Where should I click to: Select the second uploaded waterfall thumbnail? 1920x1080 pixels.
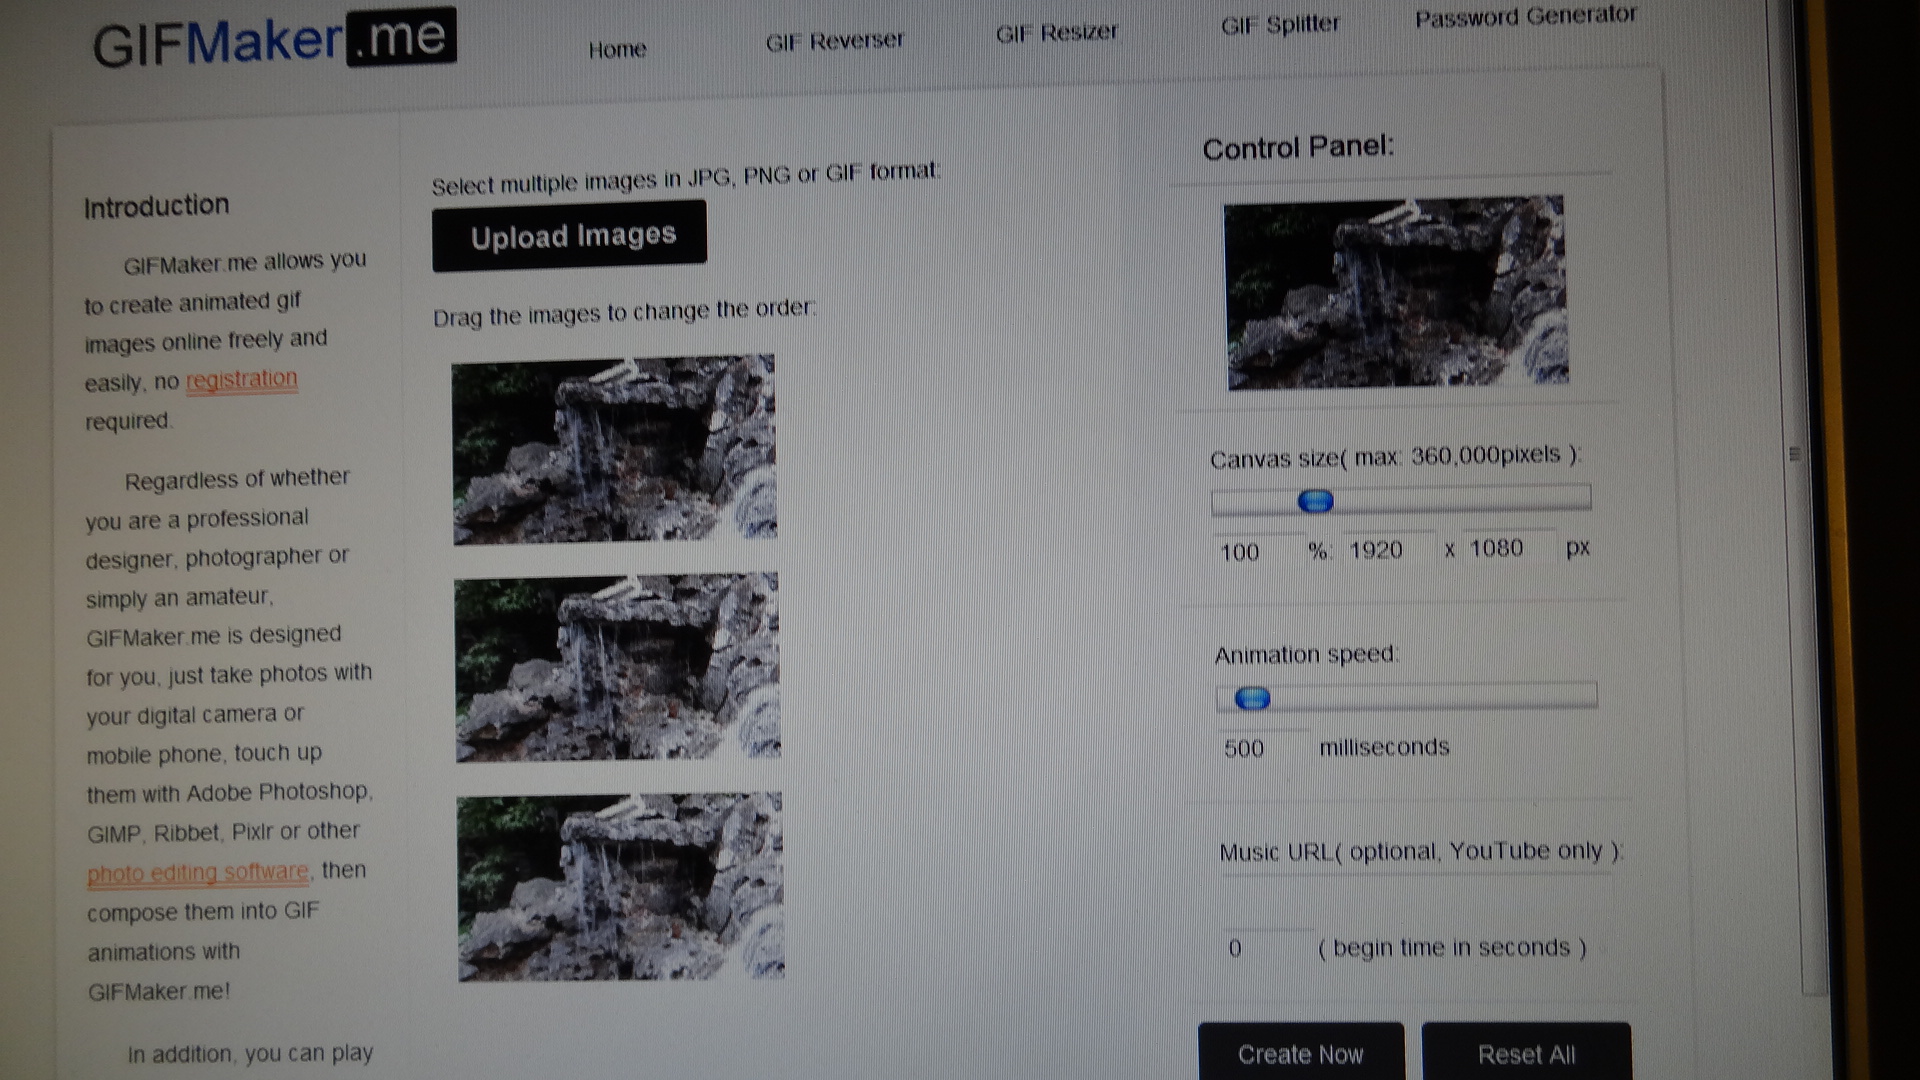click(617, 667)
